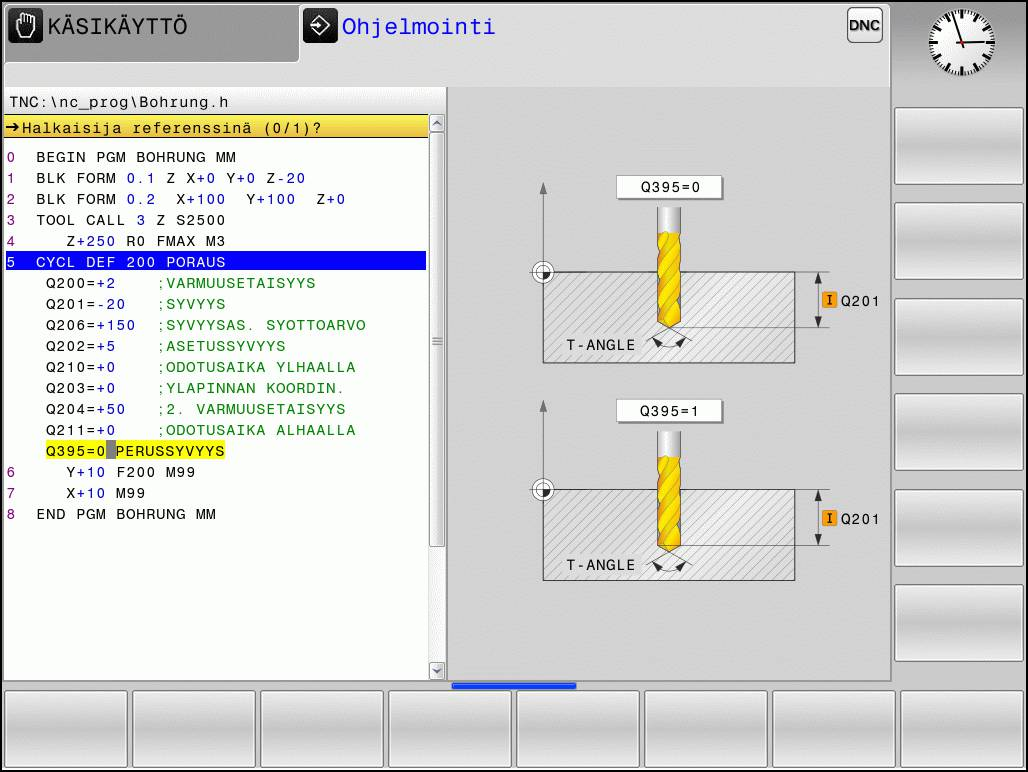
Task: Click the scroll up arrow of program list
Action: [x=437, y=124]
